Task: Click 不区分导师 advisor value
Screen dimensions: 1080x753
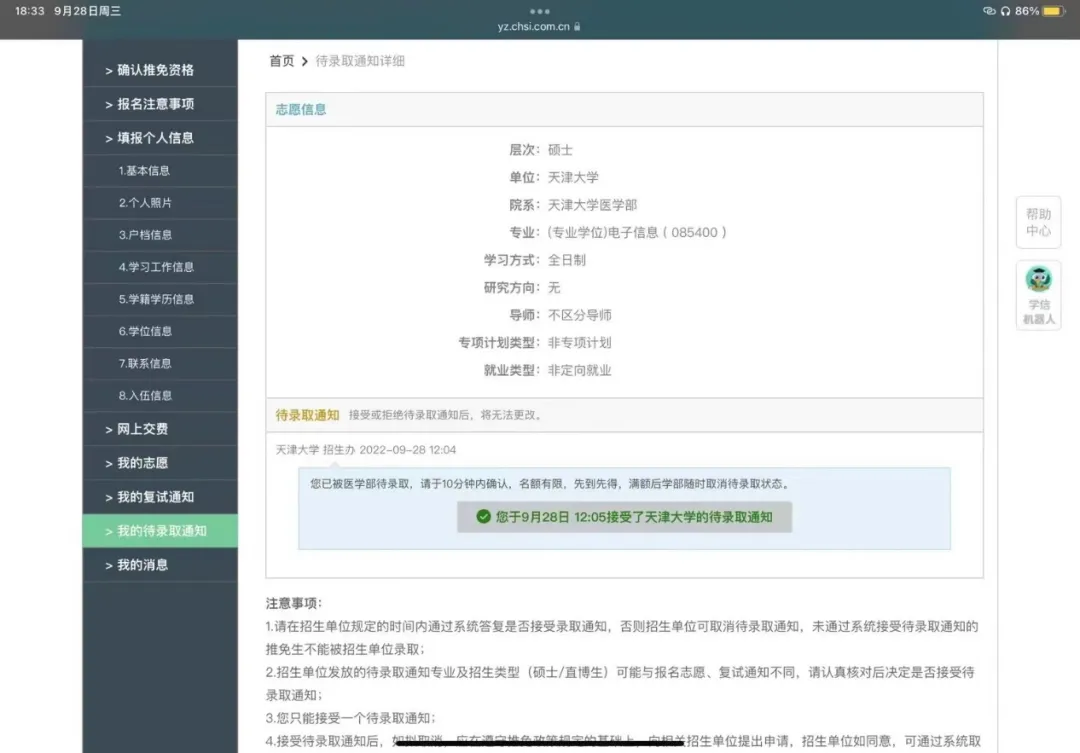Action: click(x=579, y=316)
